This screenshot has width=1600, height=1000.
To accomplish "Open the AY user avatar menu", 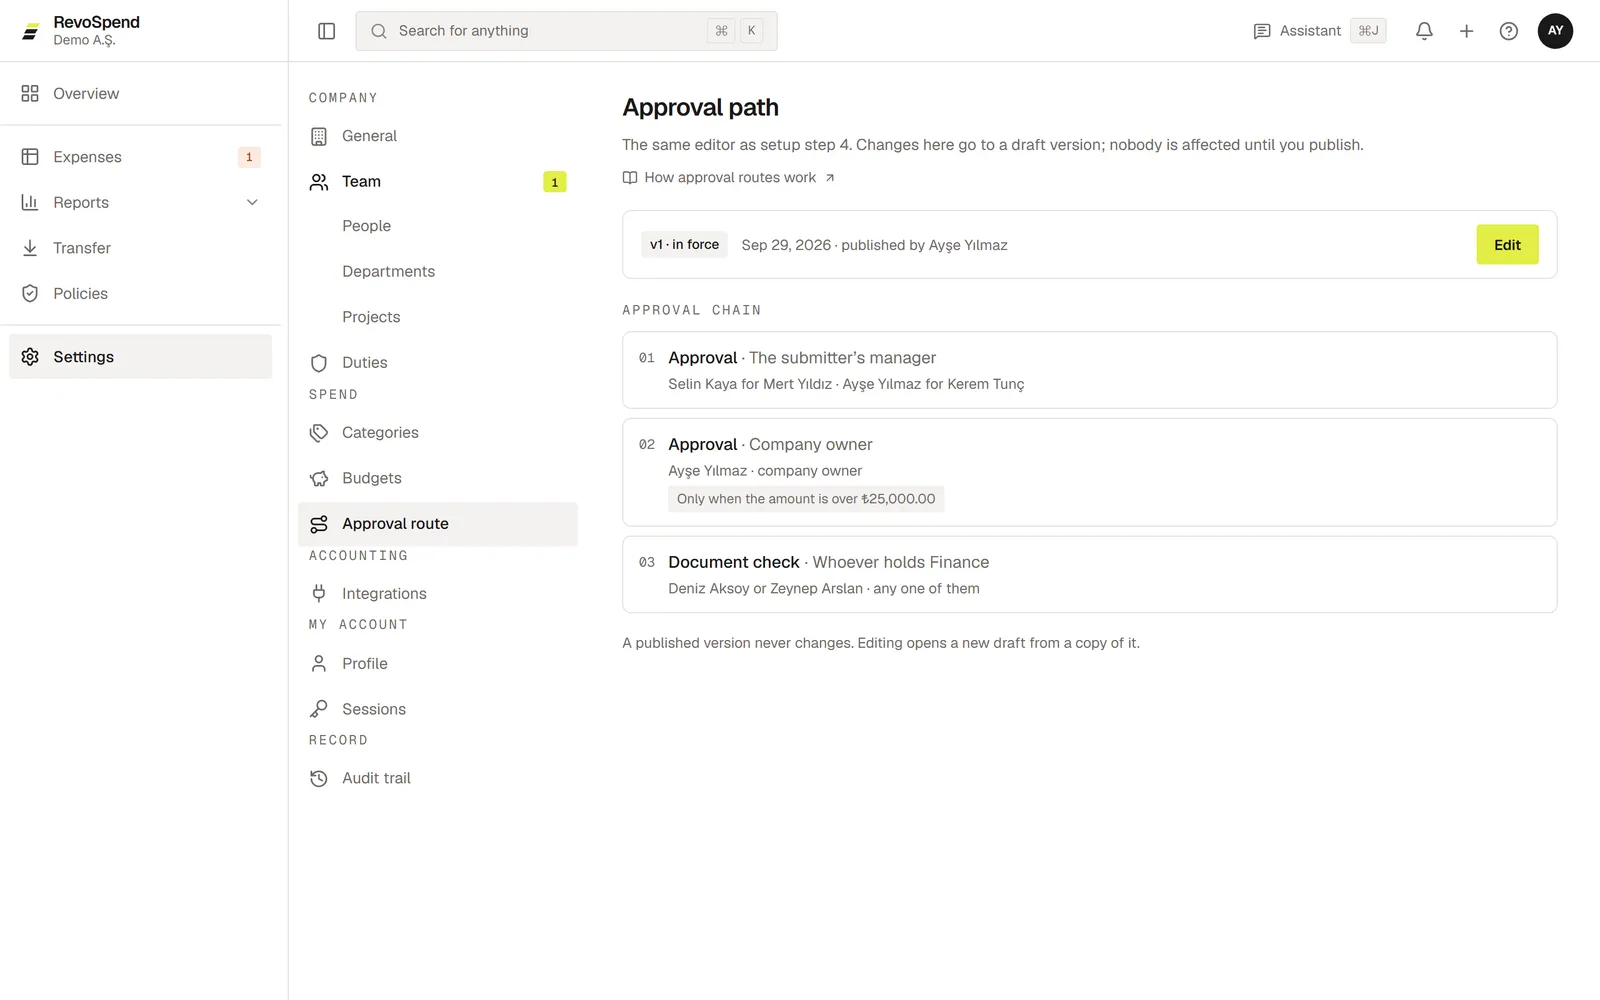I will (x=1555, y=31).
